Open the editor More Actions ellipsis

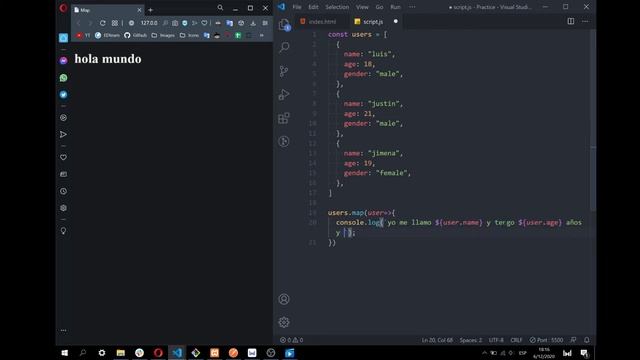tap(585, 21)
